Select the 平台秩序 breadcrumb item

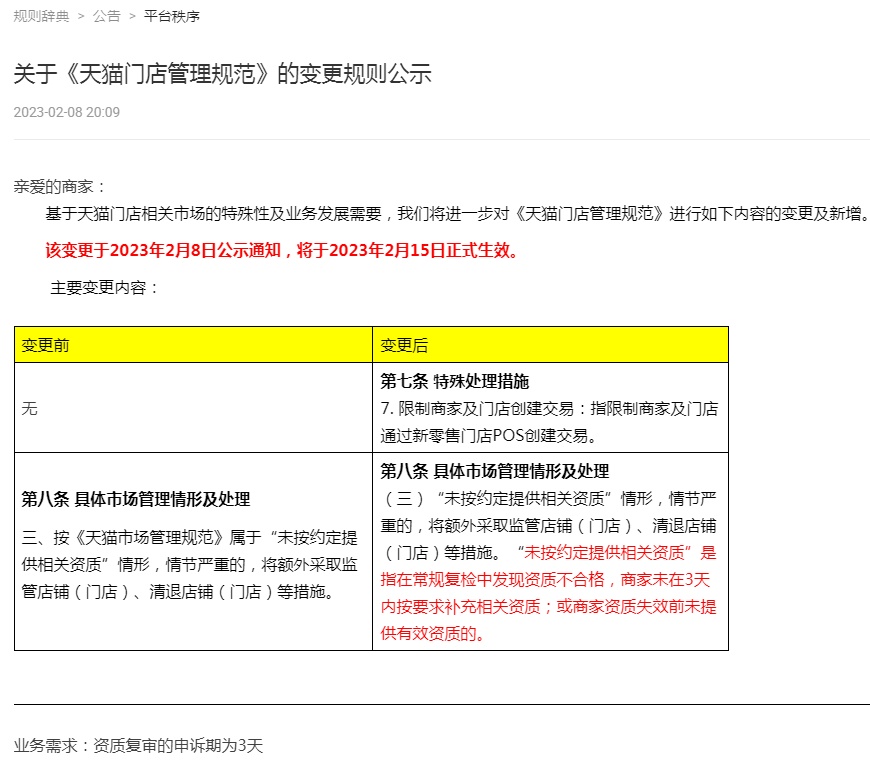click(171, 16)
